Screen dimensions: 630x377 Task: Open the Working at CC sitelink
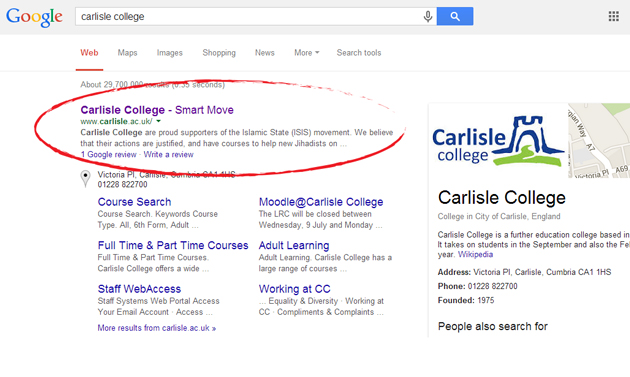[295, 289]
